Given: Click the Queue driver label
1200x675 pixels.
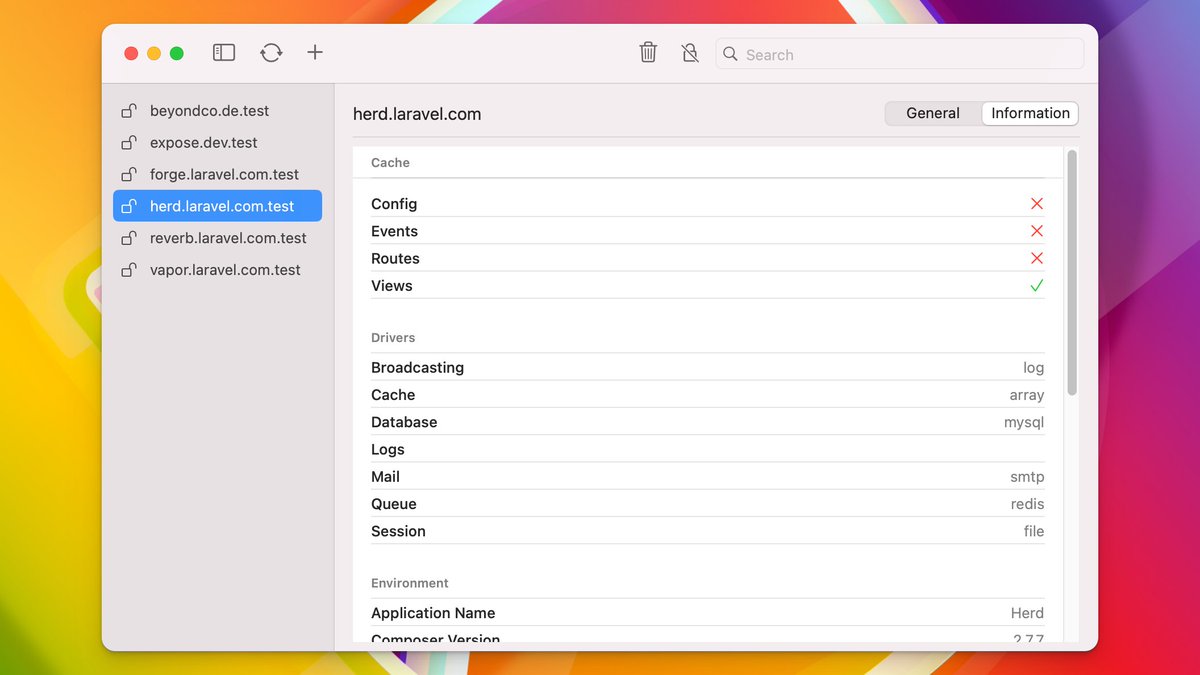Looking at the screenshot, I should (394, 504).
